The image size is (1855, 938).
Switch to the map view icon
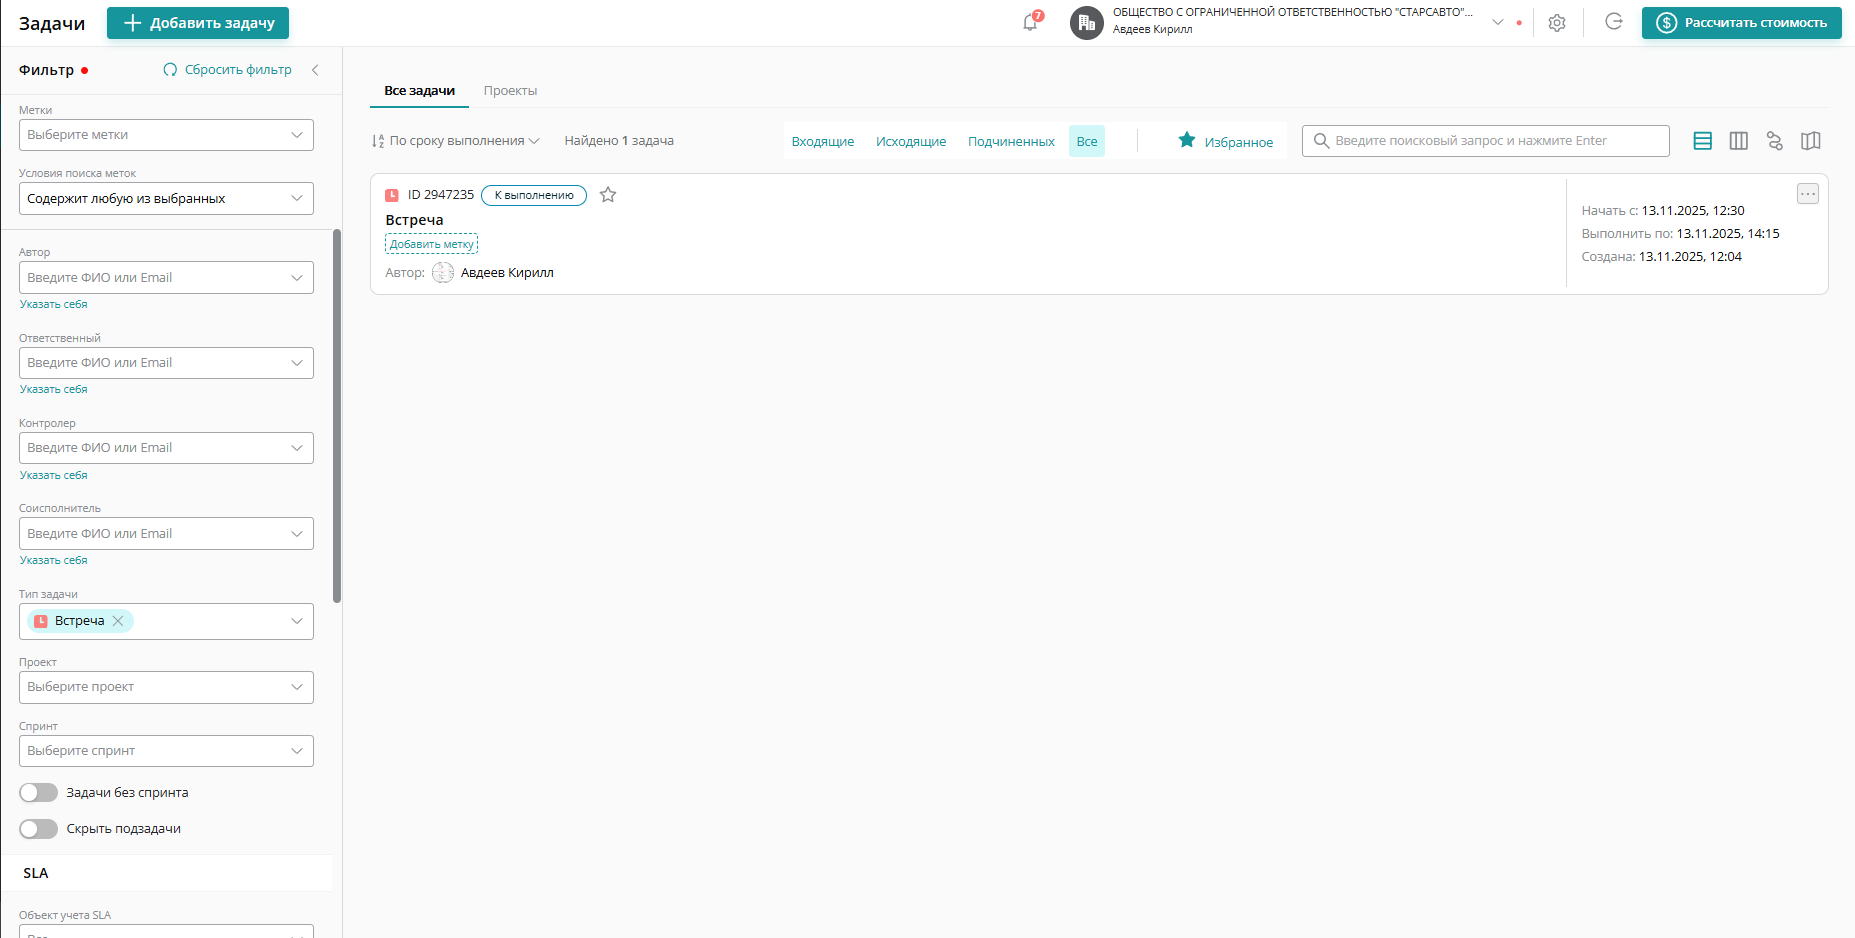click(1811, 141)
